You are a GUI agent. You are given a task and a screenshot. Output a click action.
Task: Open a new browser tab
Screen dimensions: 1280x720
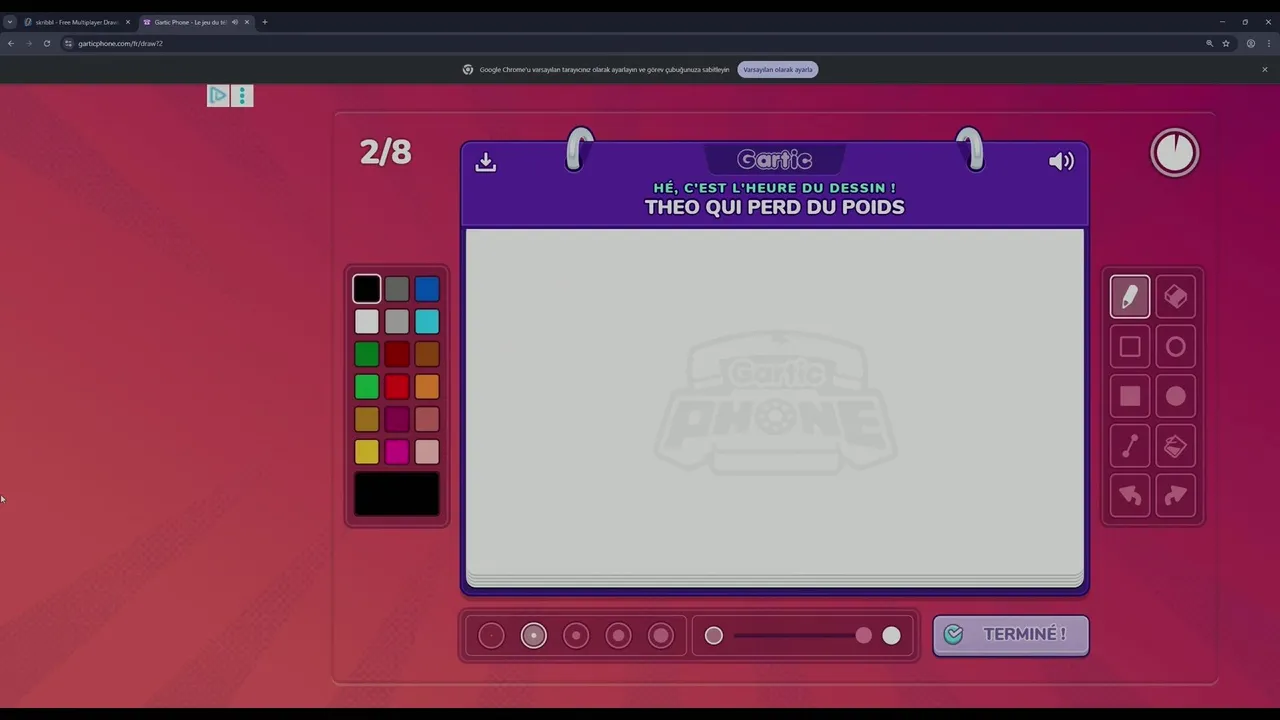pyautogui.click(x=265, y=22)
